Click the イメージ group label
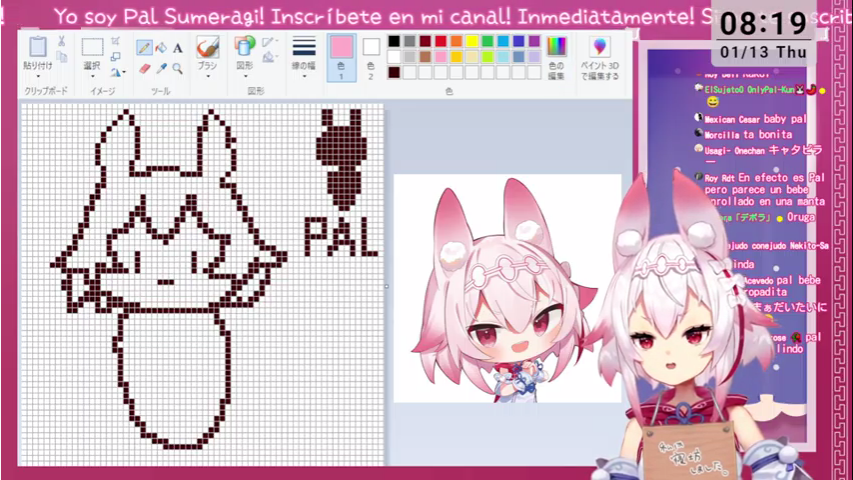853x480 pixels. coord(103,91)
